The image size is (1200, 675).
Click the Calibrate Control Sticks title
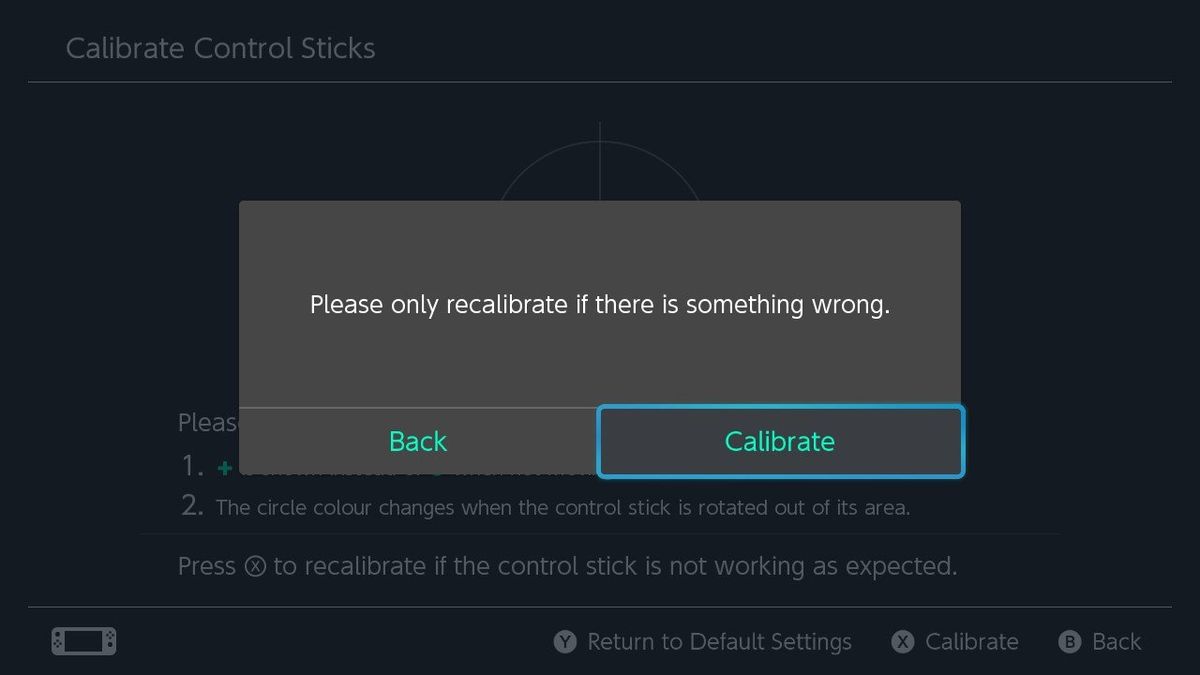221,47
